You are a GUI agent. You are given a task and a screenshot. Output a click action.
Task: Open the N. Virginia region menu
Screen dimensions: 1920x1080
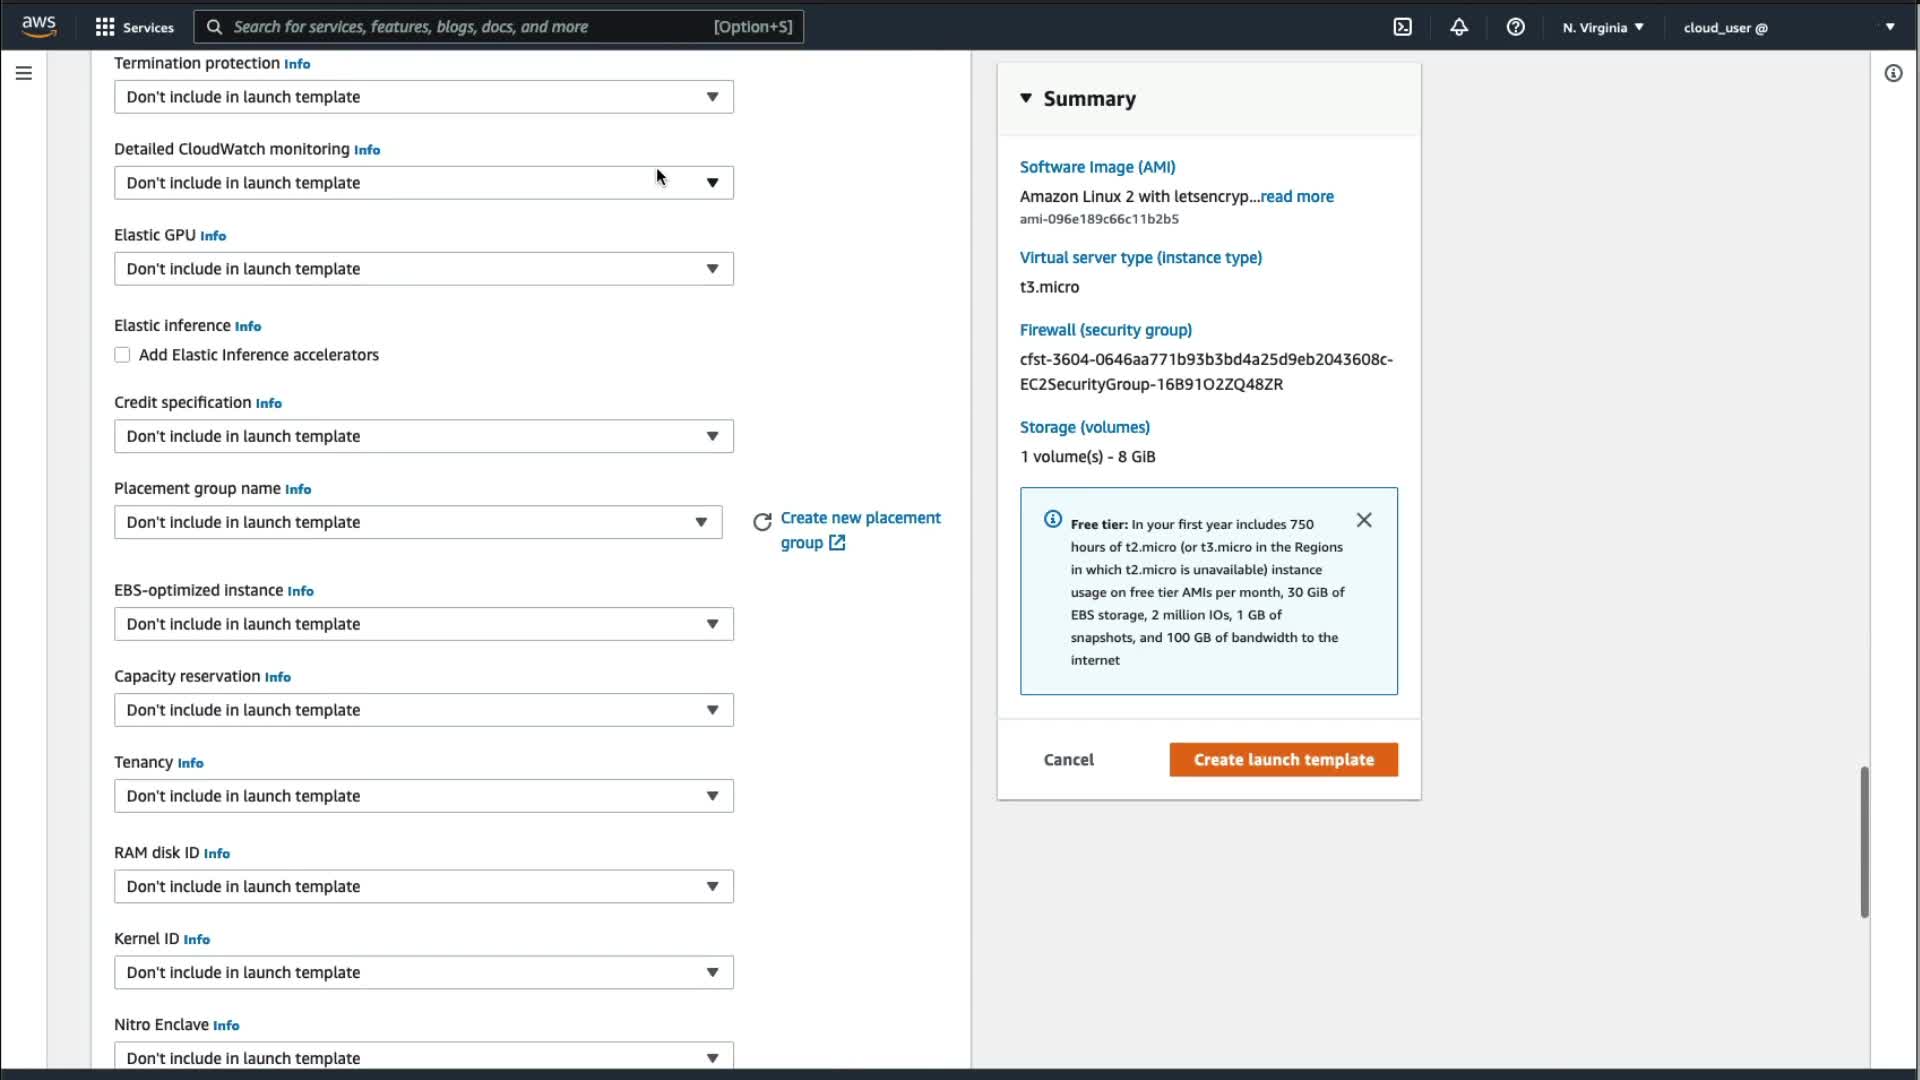[1602, 27]
